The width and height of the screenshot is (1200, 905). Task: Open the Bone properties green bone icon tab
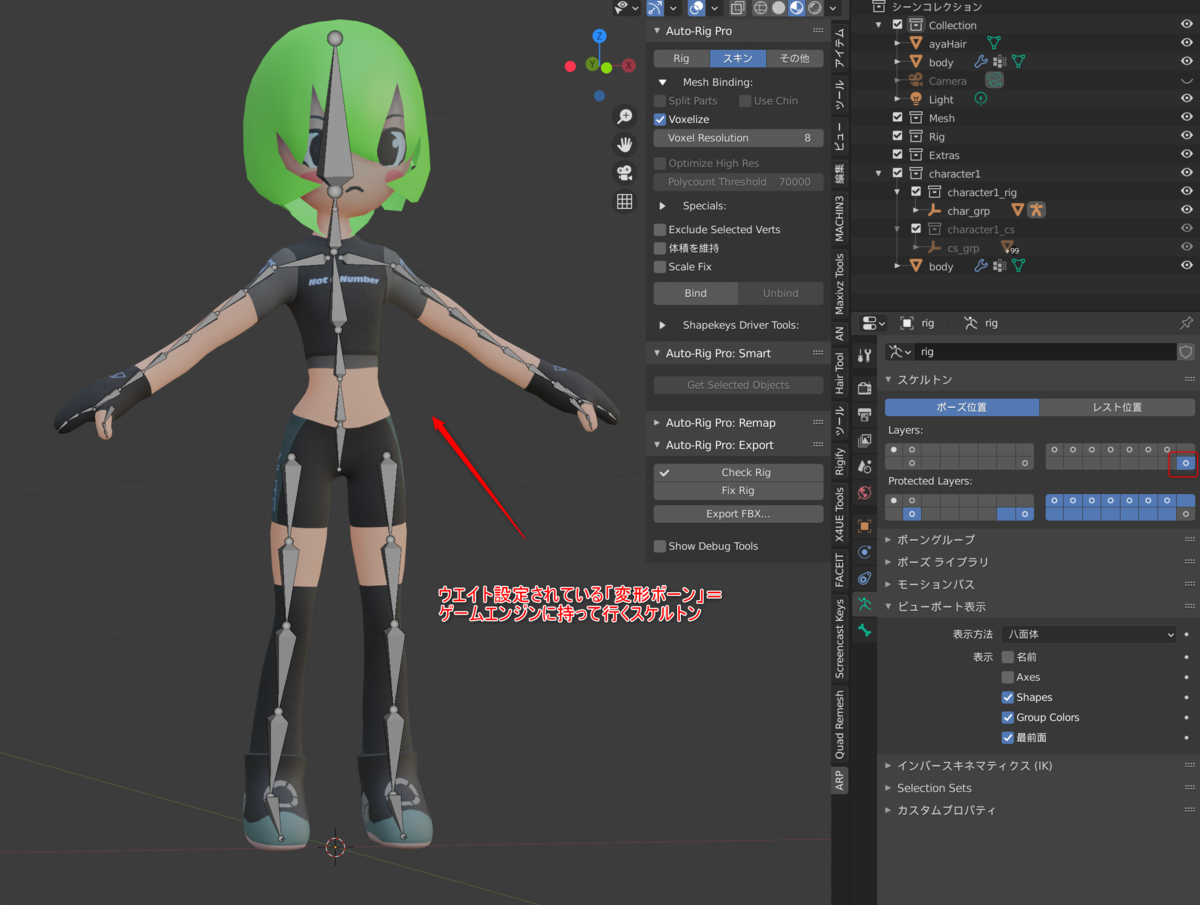[x=864, y=631]
